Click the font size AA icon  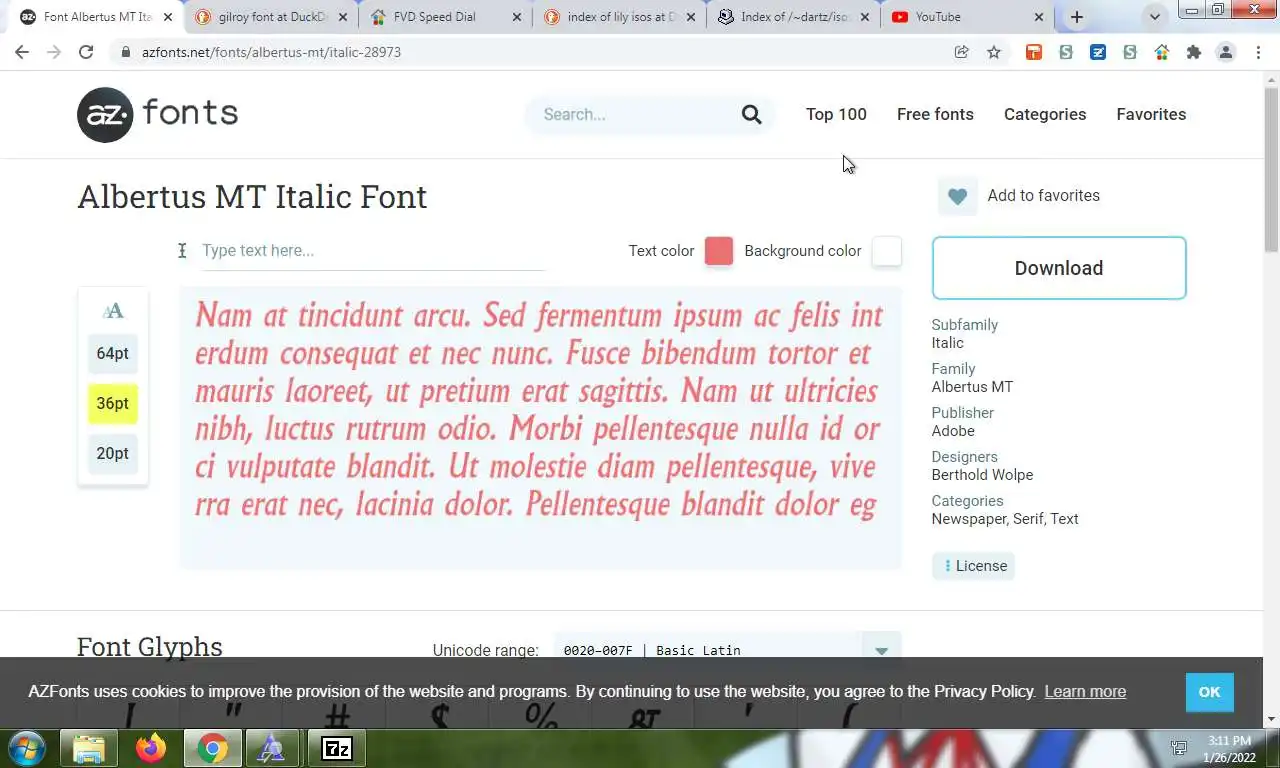(113, 311)
